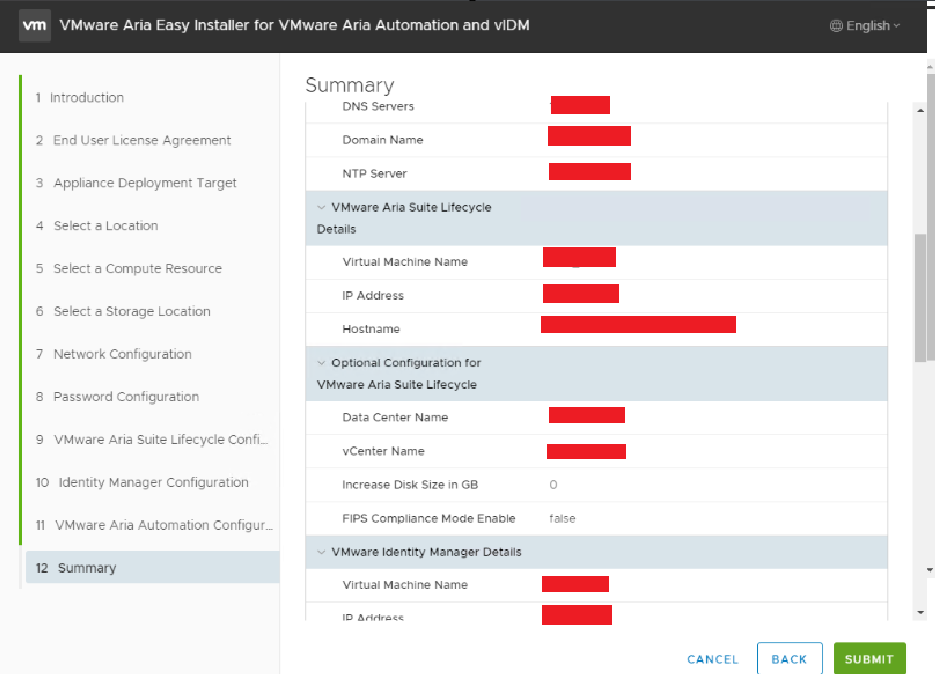Click the Summary page heading
This screenshot has height=674, width=935.
(350, 85)
